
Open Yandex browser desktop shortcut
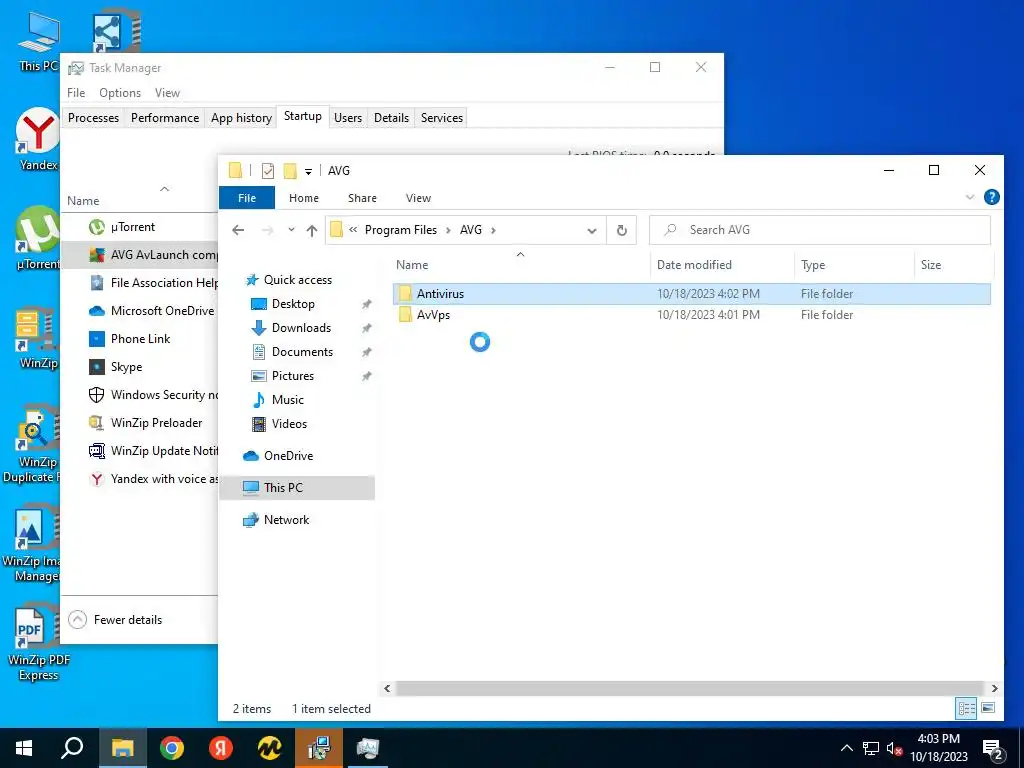[x=38, y=139]
